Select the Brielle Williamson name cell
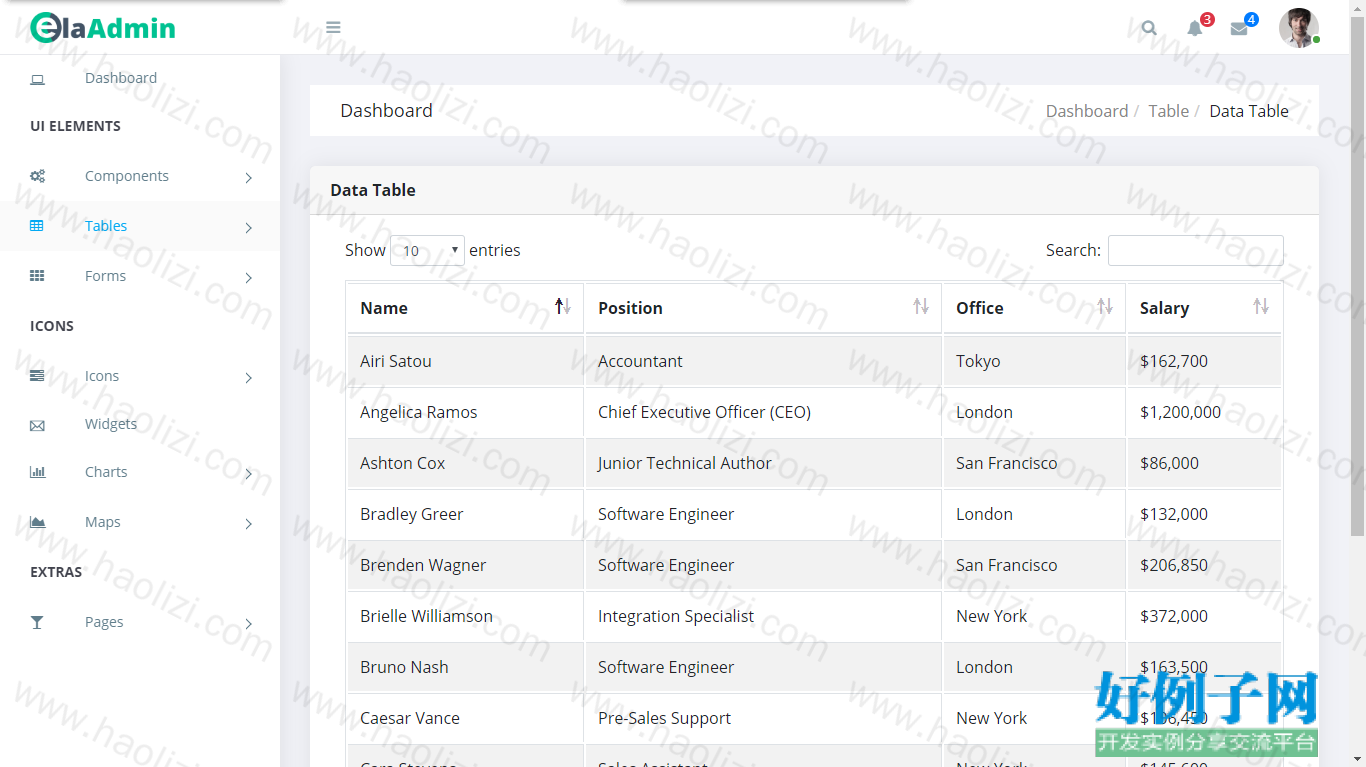Screen dimensions: 1366x767 click(466, 616)
